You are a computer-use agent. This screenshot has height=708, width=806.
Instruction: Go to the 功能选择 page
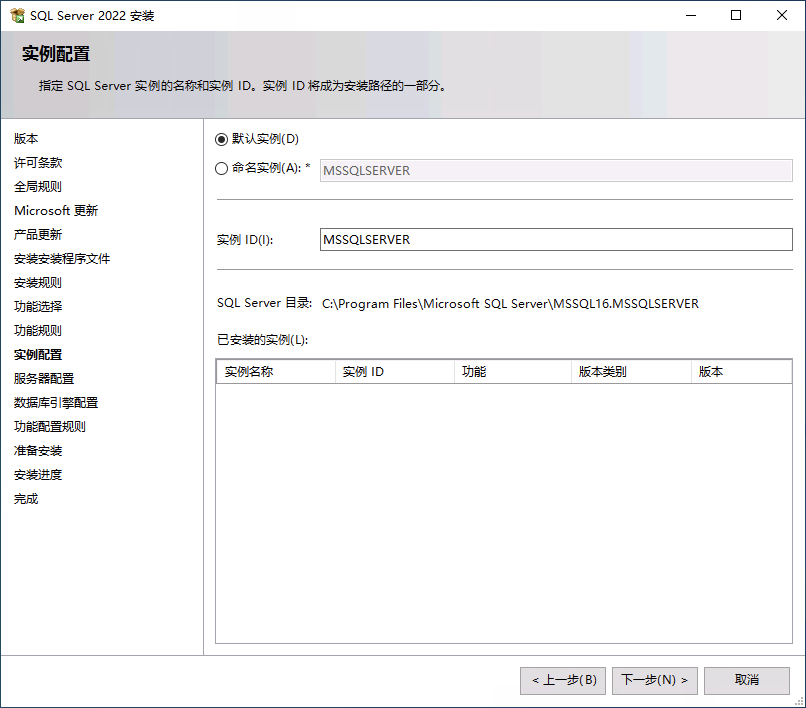[38, 306]
